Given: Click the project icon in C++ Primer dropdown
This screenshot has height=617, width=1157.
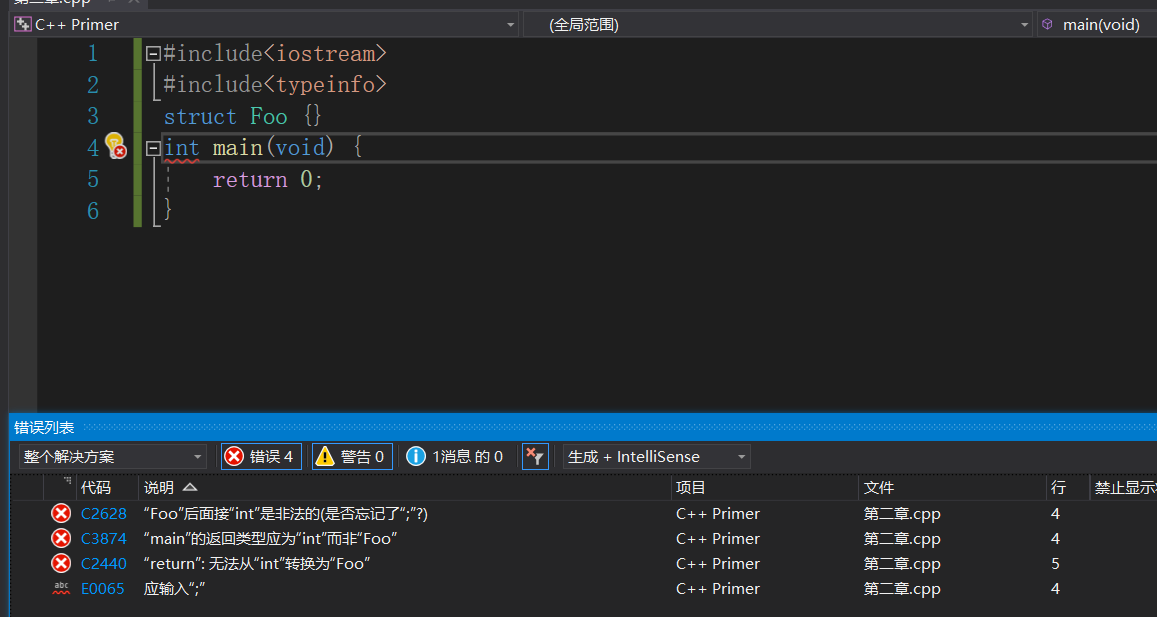Looking at the screenshot, I should tap(22, 24).
